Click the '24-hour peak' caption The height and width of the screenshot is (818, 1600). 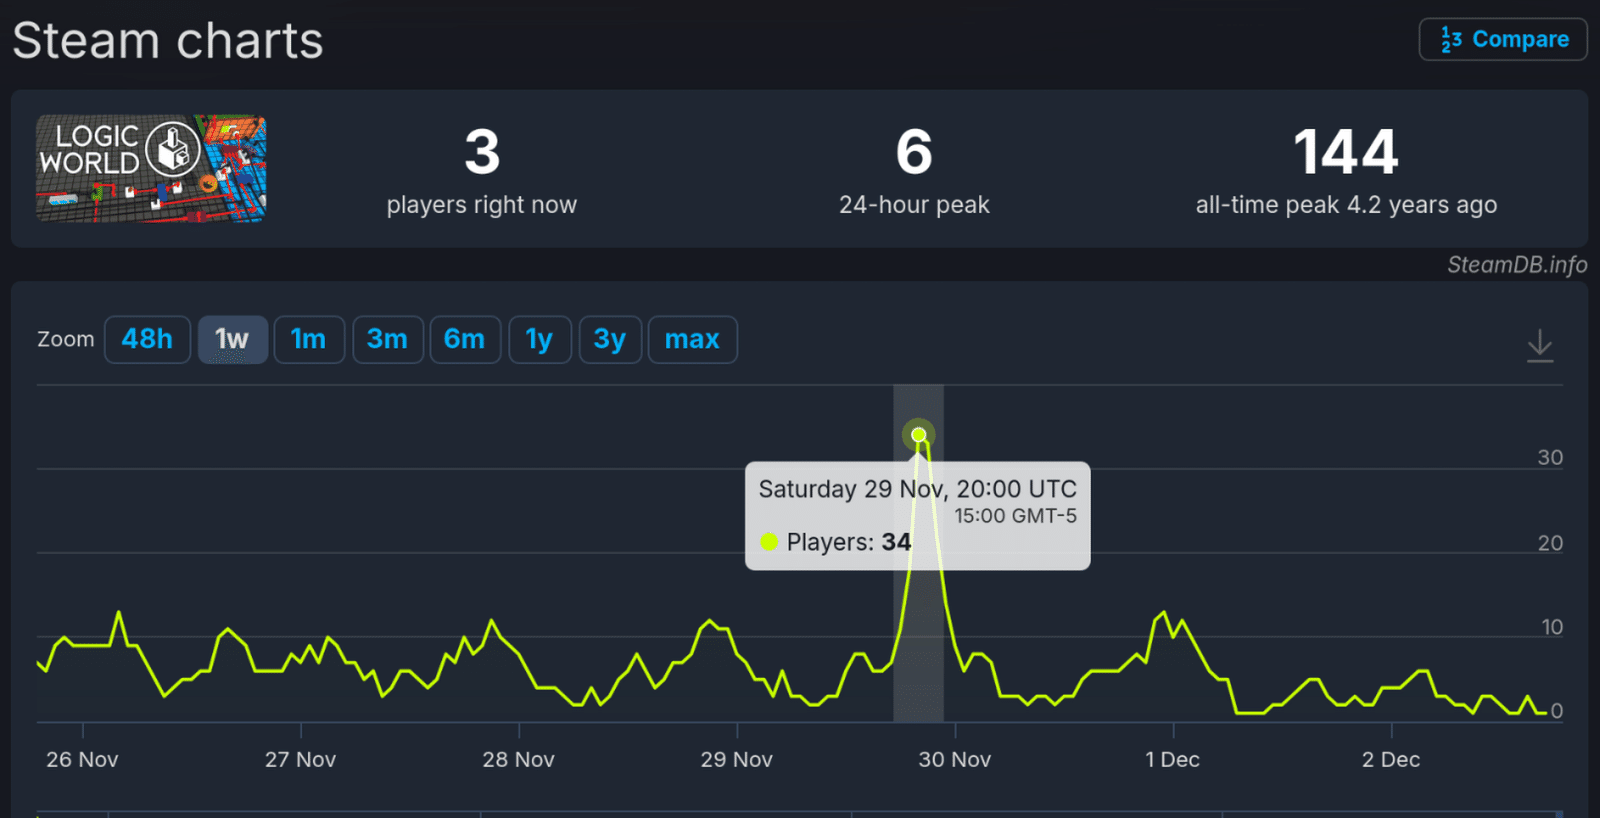pos(914,204)
